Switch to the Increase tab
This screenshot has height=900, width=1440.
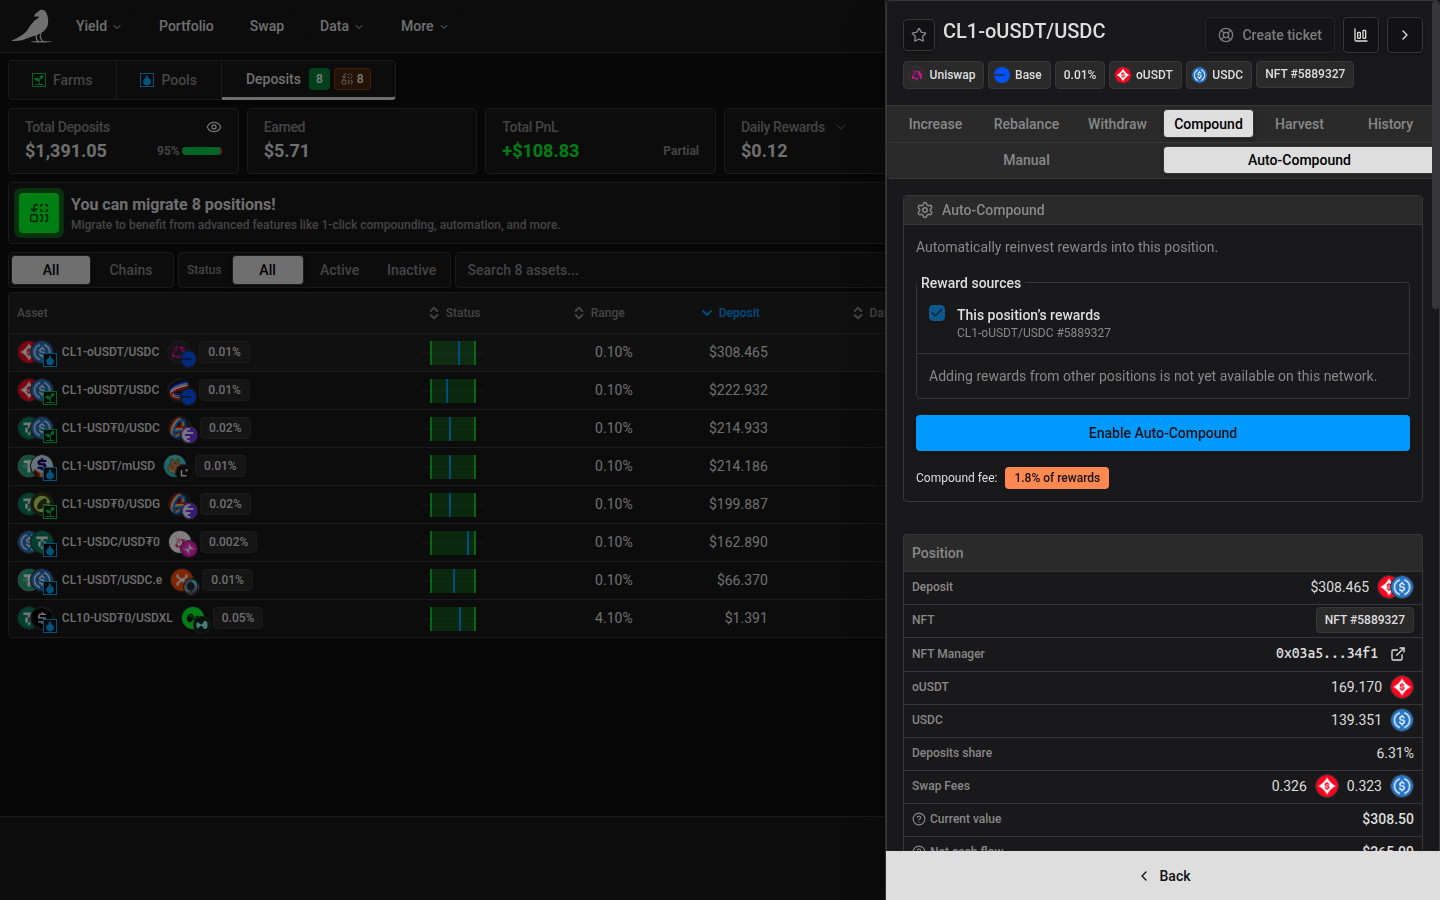(x=935, y=124)
